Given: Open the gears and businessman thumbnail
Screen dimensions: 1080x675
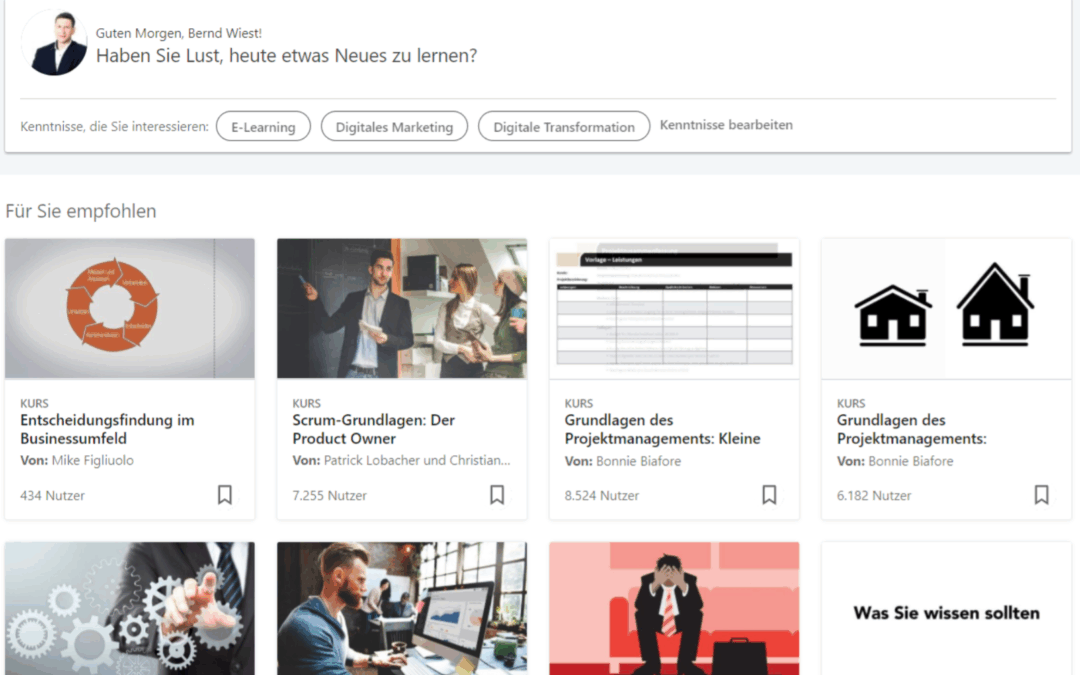Looking at the screenshot, I should click(130, 609).
